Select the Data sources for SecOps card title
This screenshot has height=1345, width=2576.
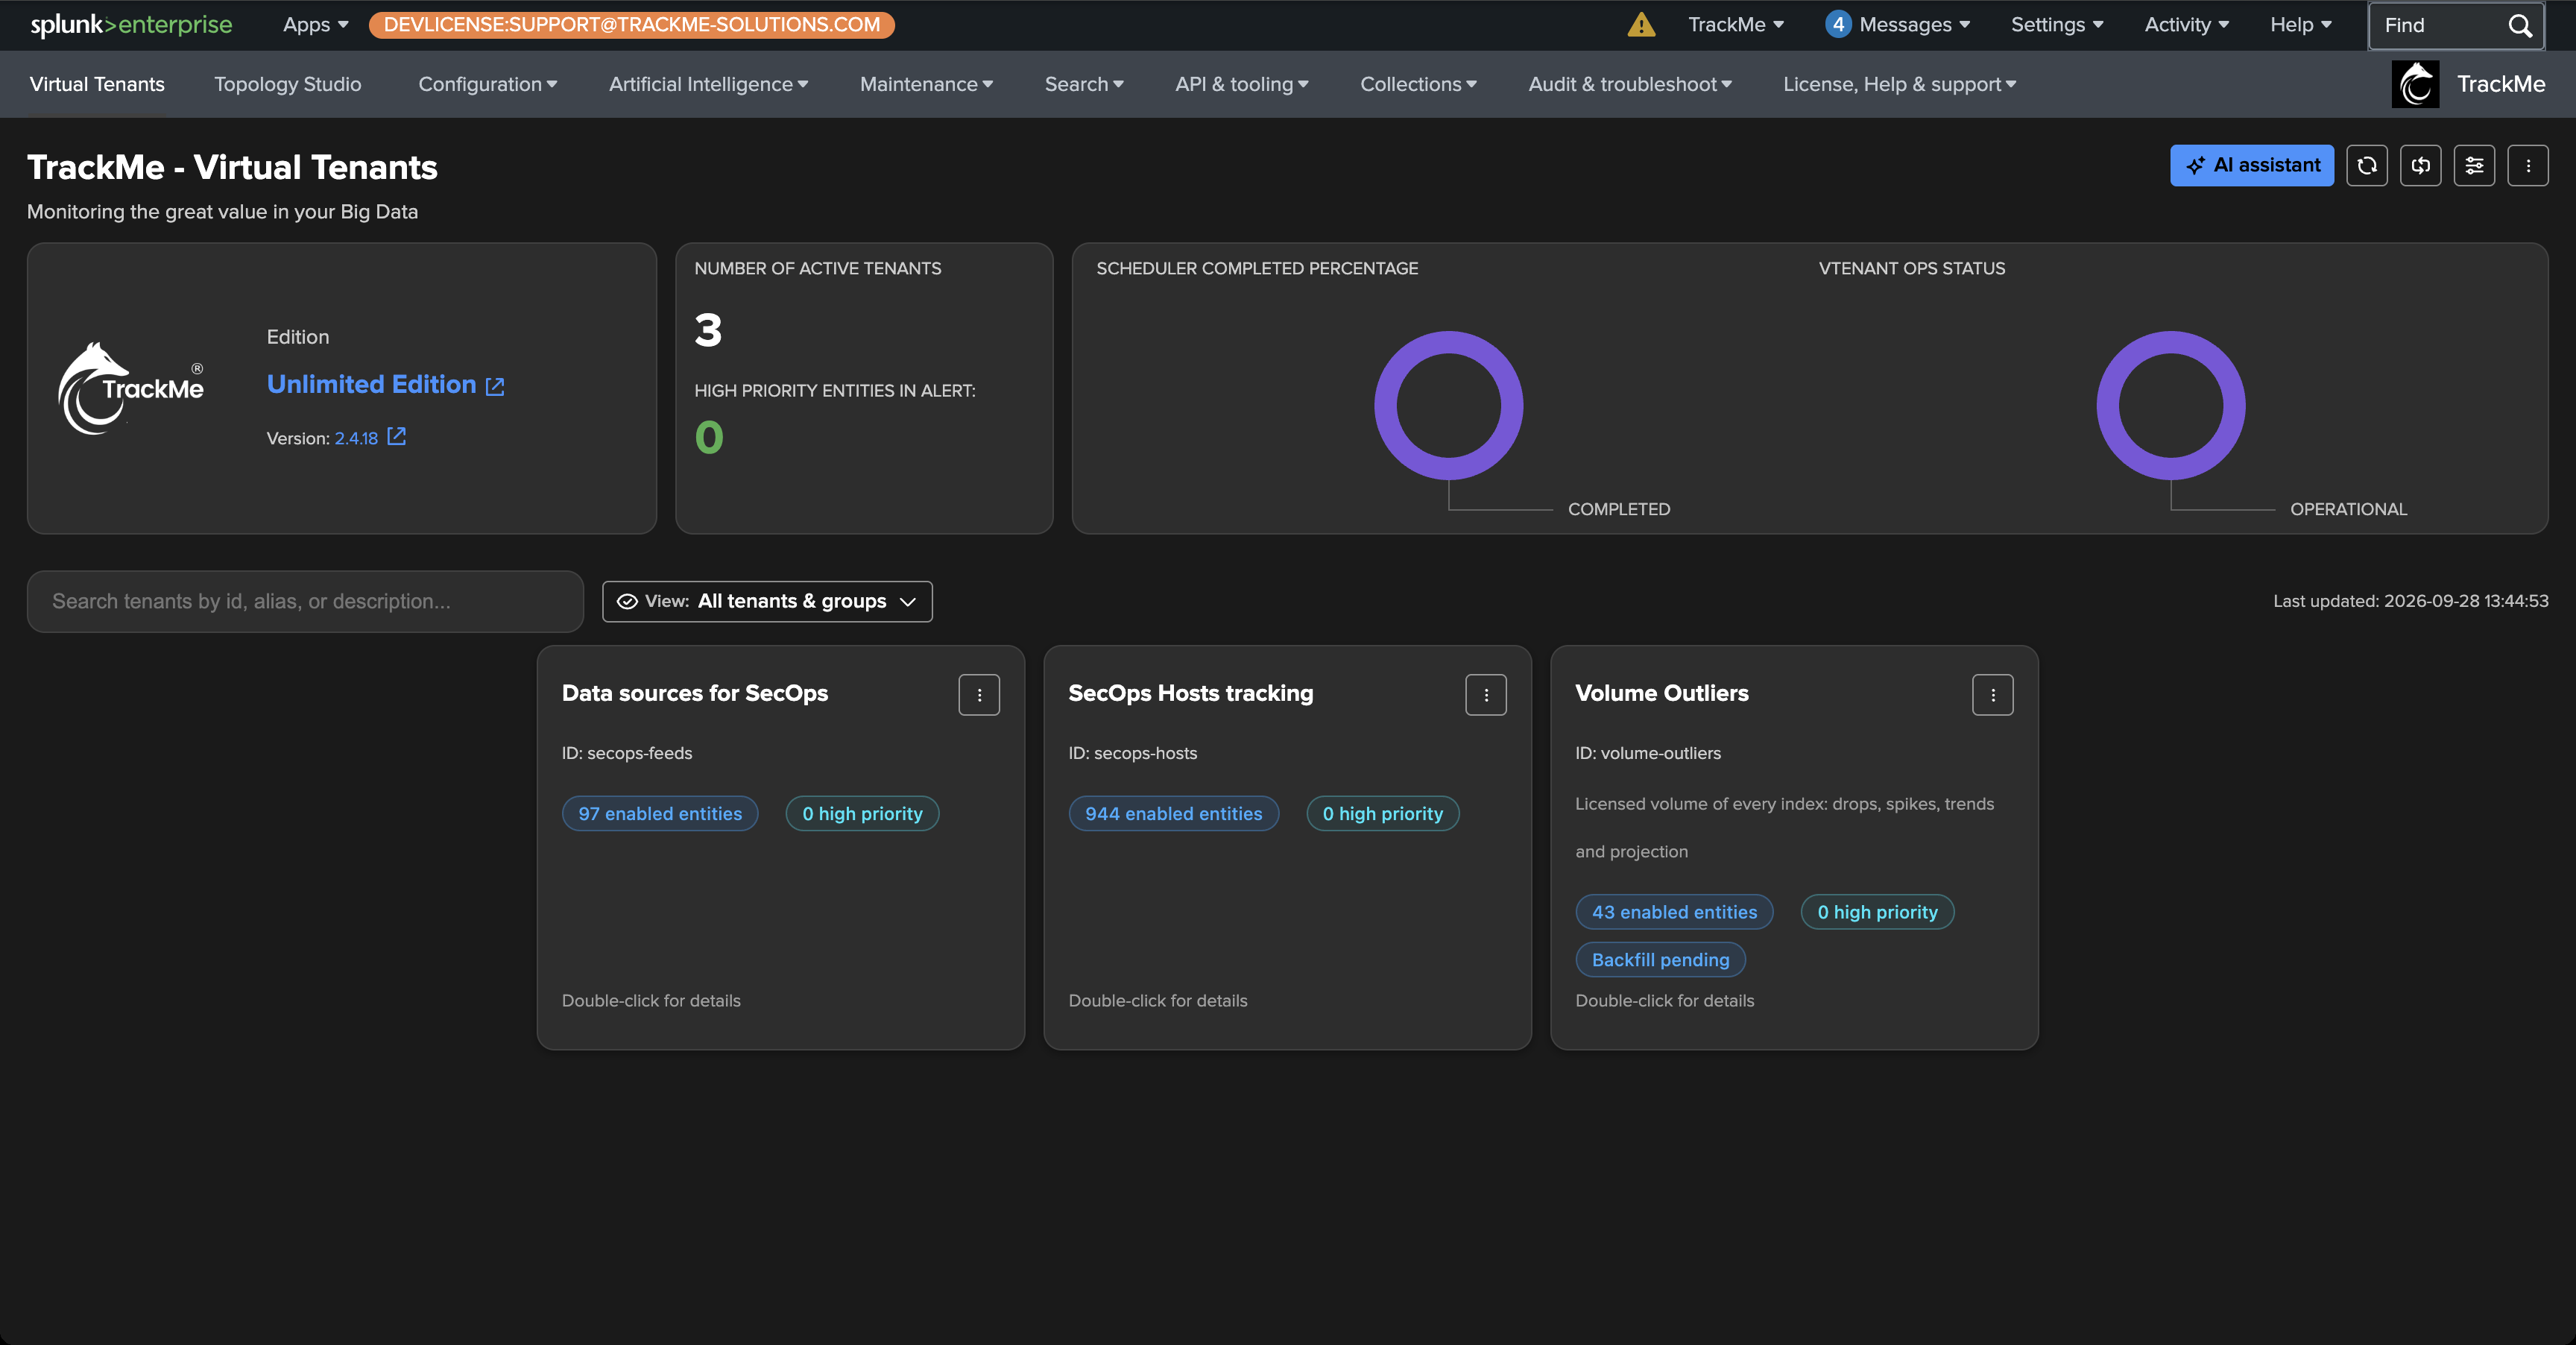(695, 693)
